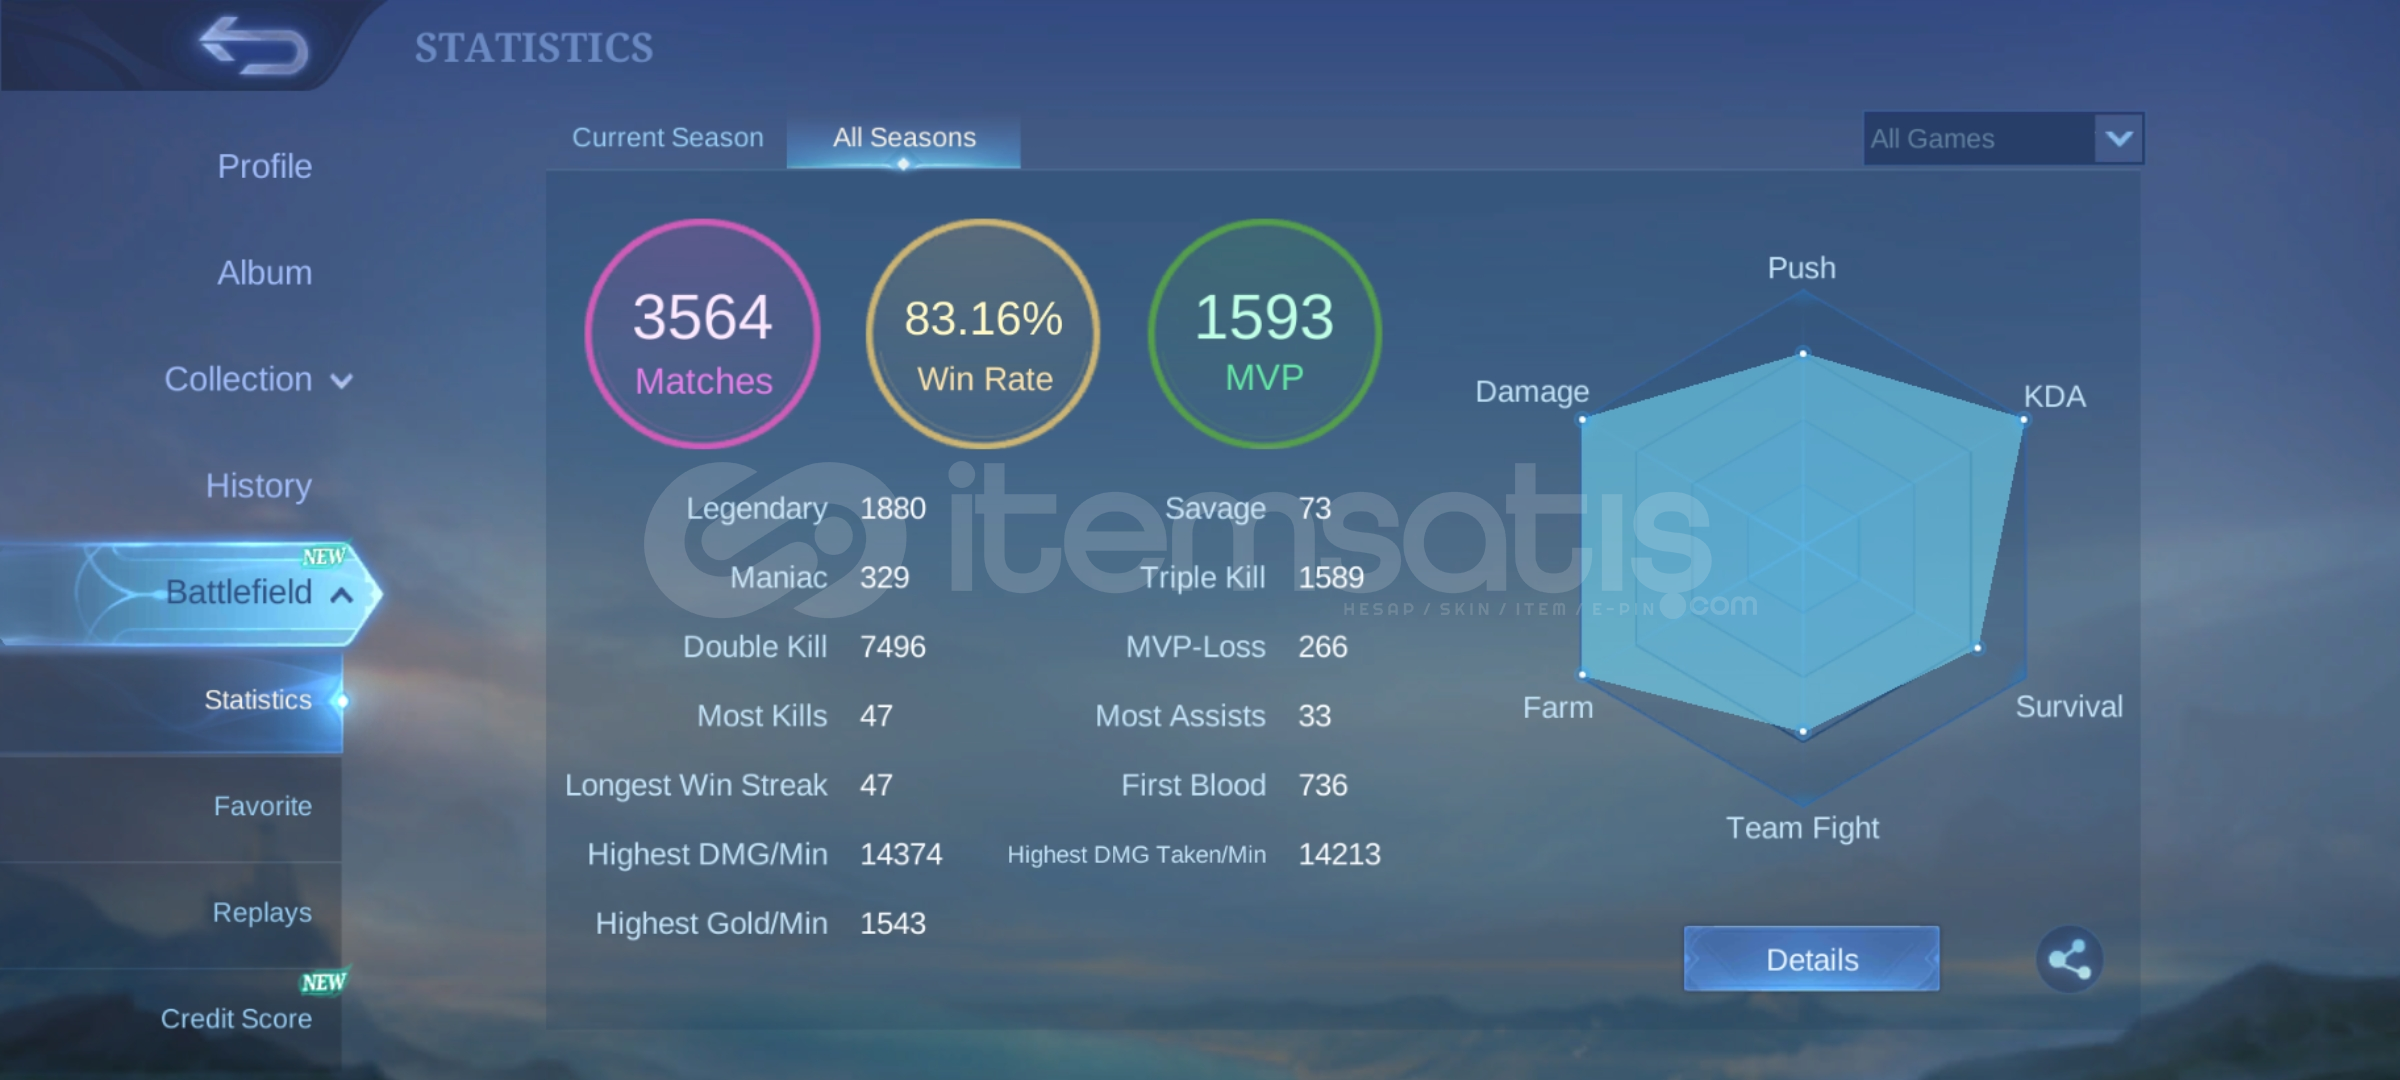The width and height of the screenshot is (2400, 1080).
Task: Click the MVP count circle
Action: tap(1264, 334)
